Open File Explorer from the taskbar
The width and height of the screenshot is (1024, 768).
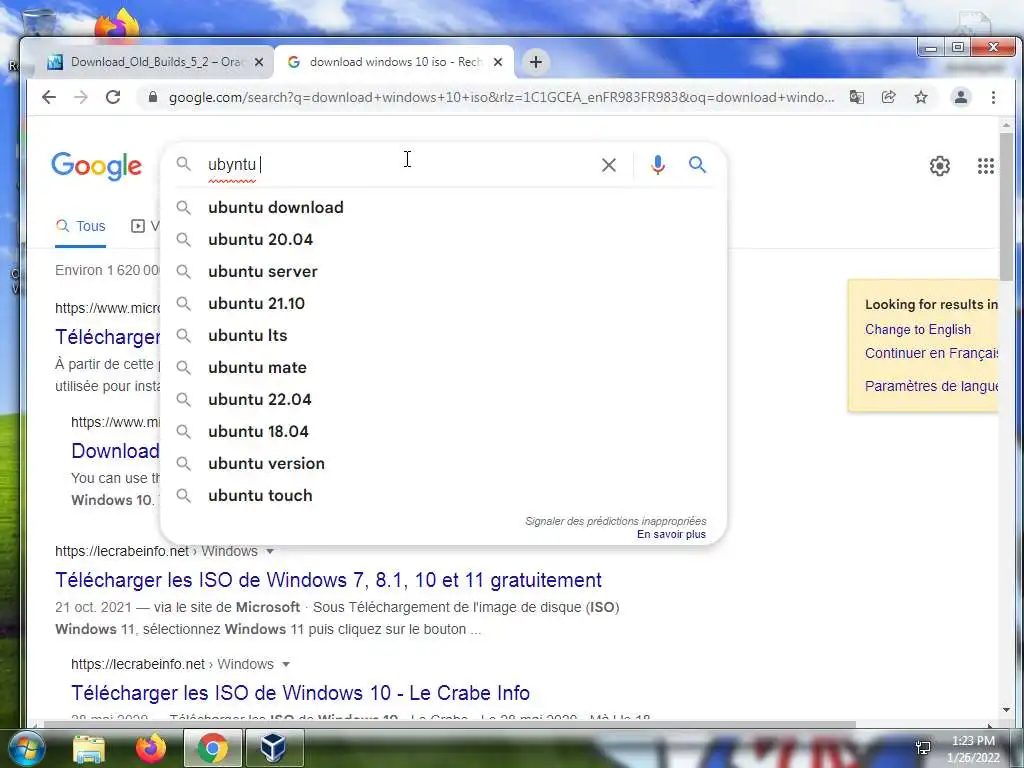(88, 748)
